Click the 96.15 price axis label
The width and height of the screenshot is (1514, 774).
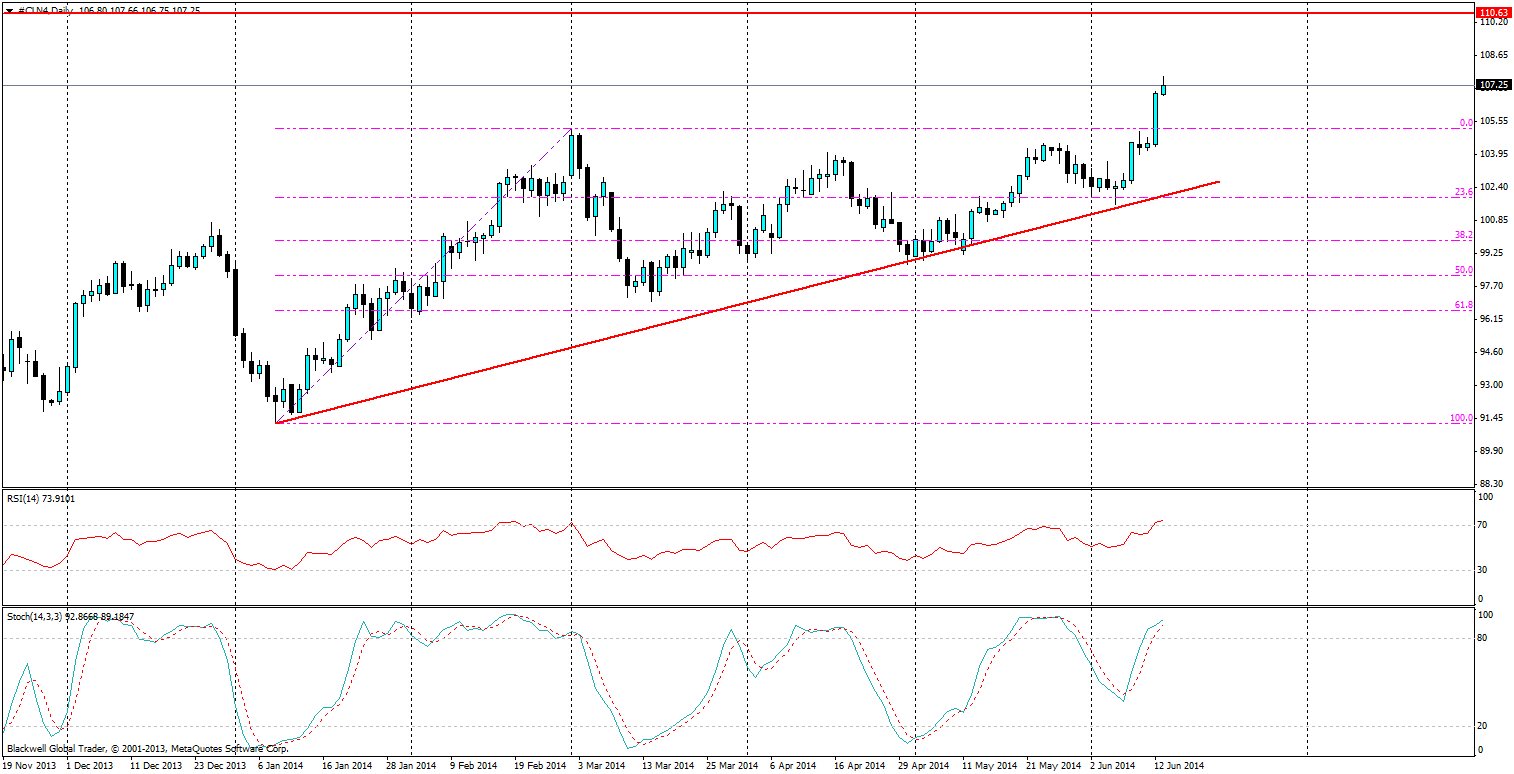pos(1493,318)
